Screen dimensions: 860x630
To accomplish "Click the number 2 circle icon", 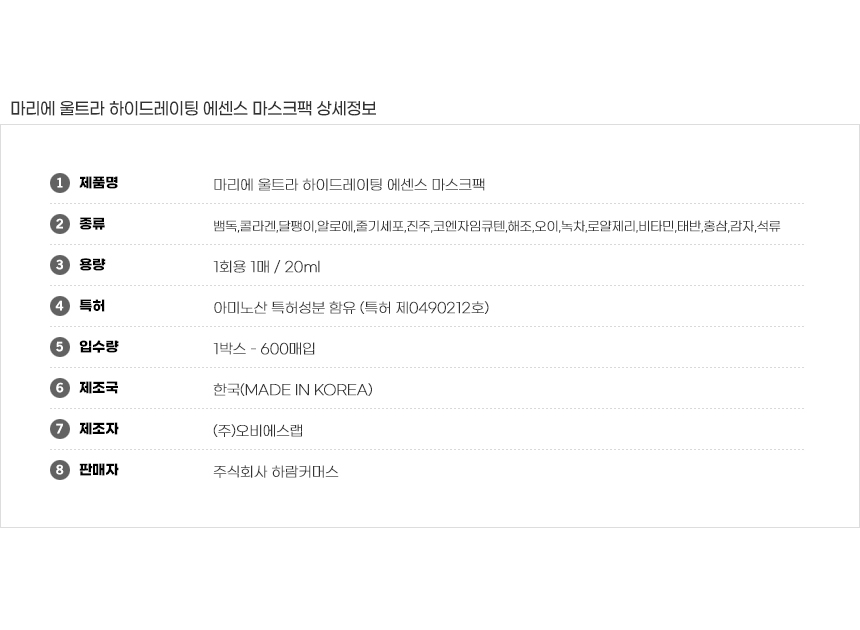I will pyautogui.click(x=60, y=224).
